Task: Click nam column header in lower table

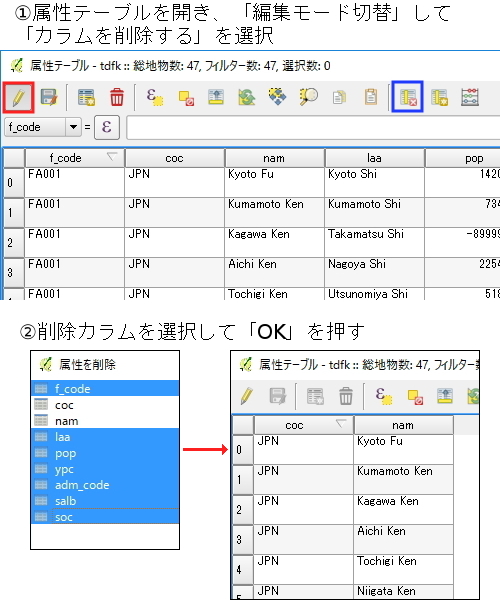Action: coord(404,425)
